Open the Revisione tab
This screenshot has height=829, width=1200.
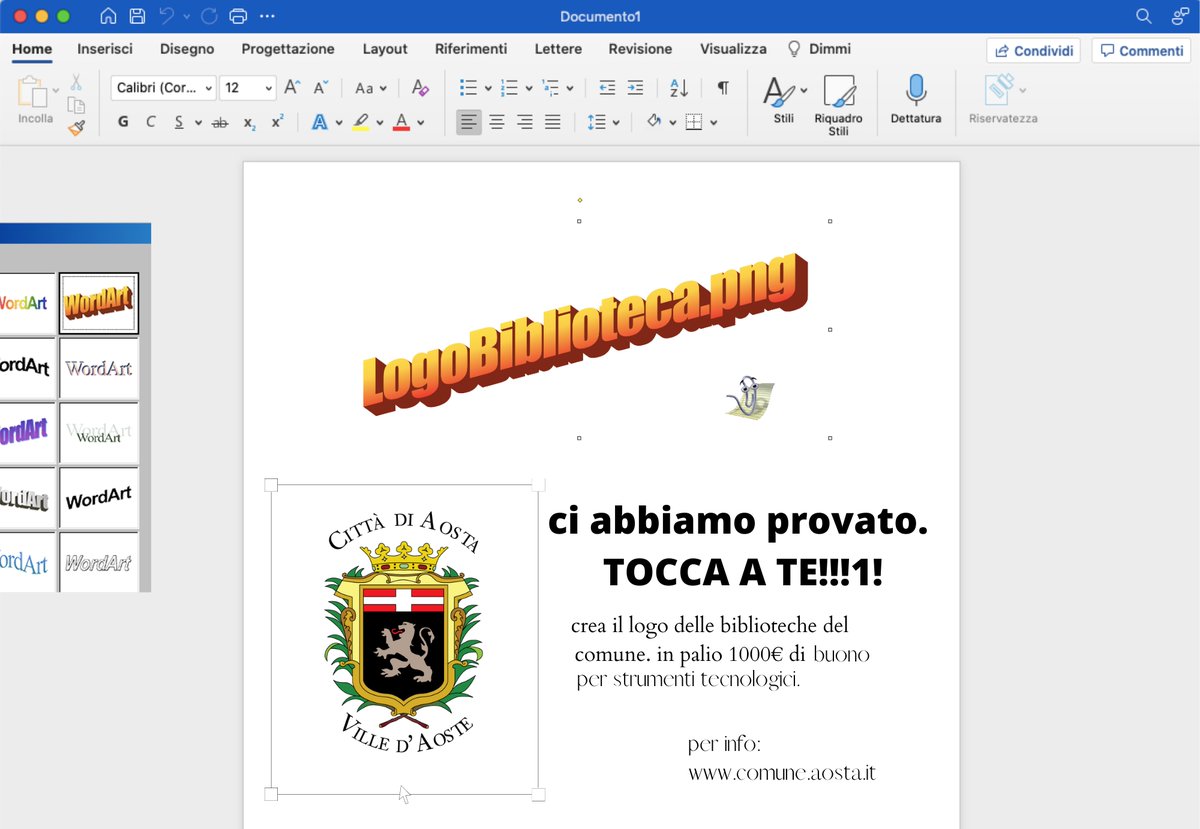click(640, 48)
